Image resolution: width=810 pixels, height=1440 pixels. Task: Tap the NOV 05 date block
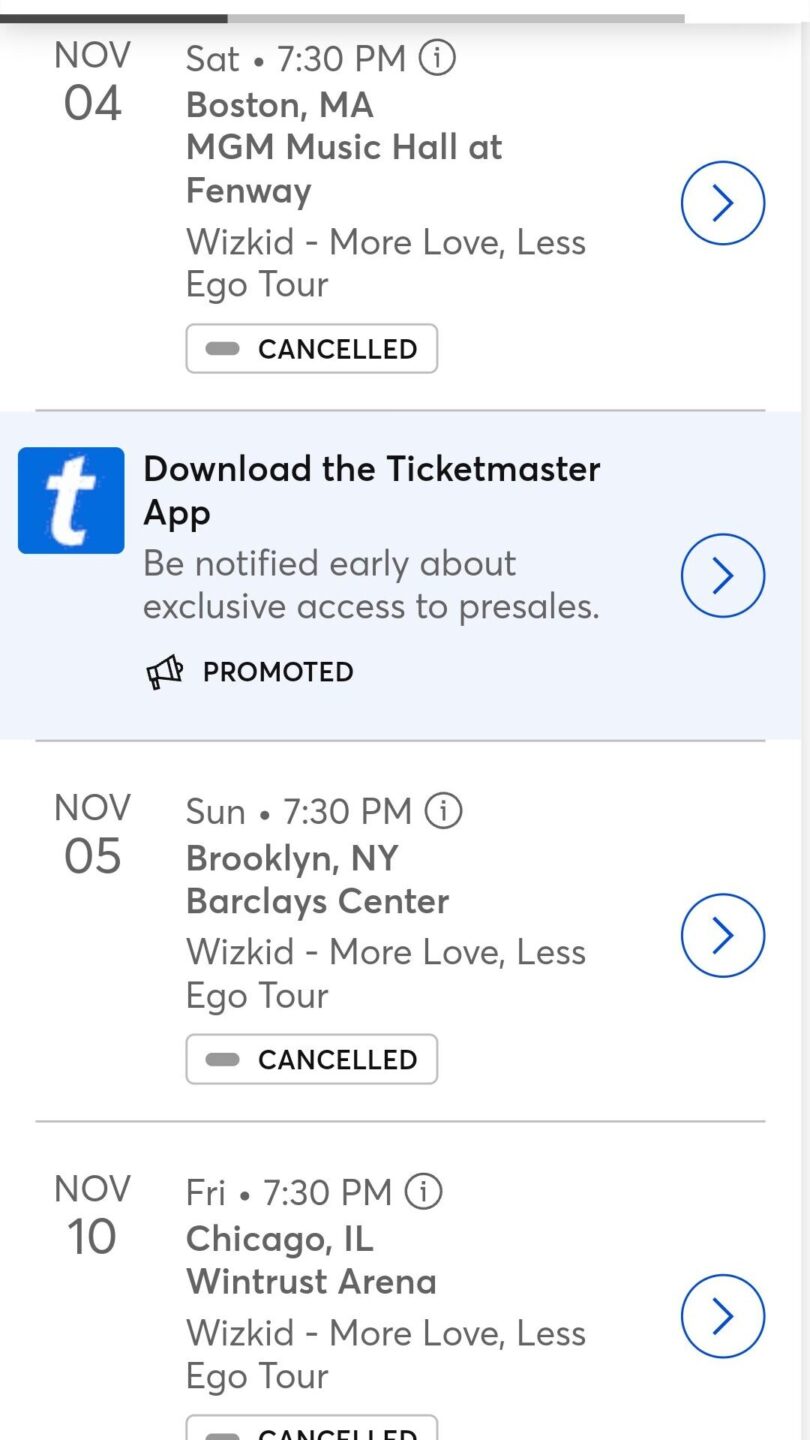[x=92, y=834]
